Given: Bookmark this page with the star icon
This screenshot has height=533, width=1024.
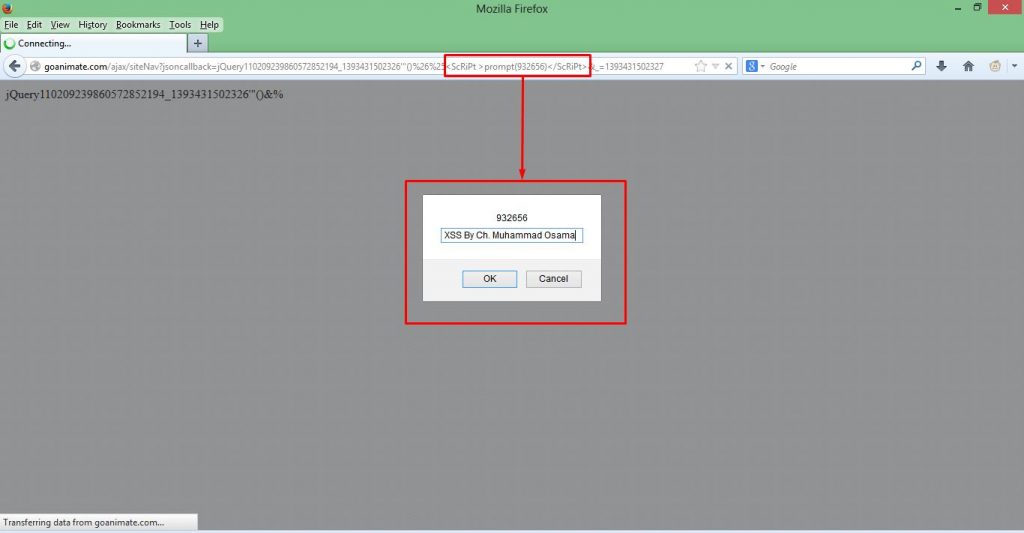Looking at the screenshot, I should pyautogui.click(x=701, y=67).
